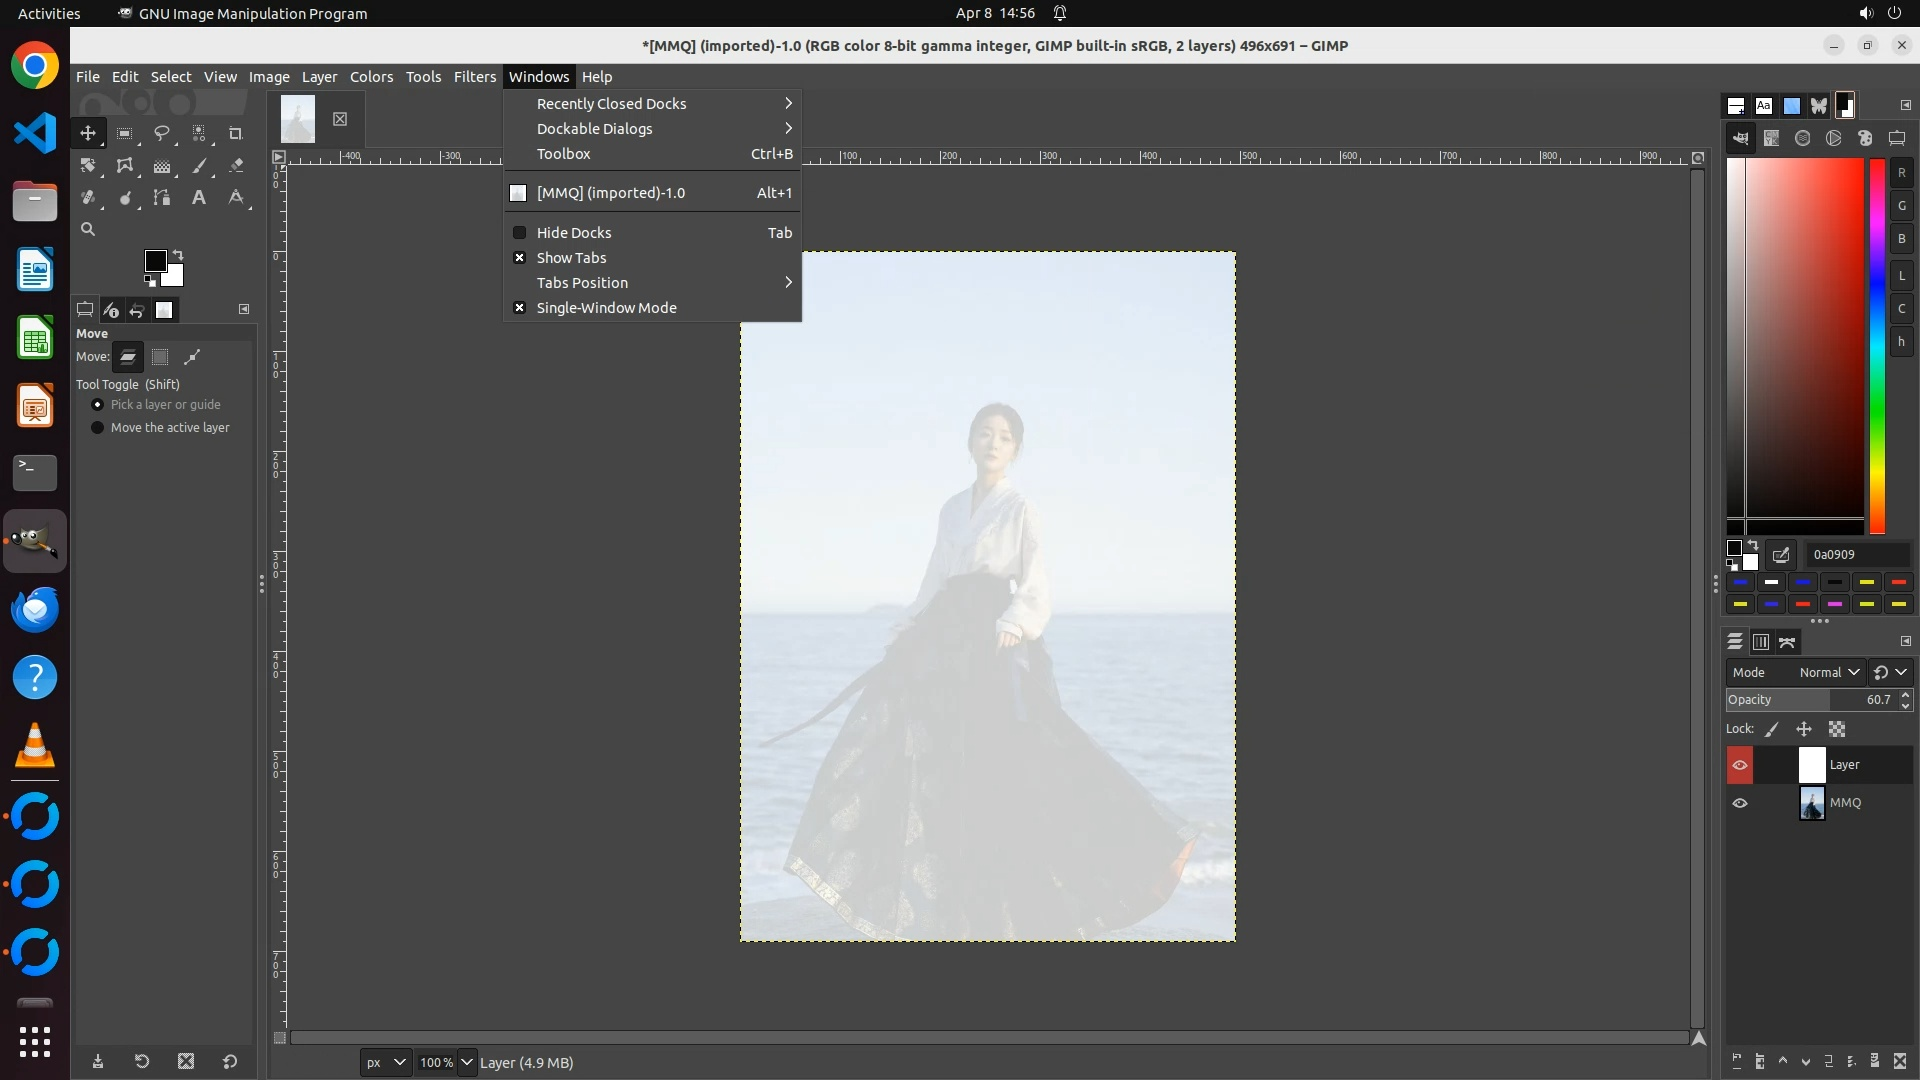Hide the MMQ layer with eye icon

pyautogui.click(x=1740, y=803)
